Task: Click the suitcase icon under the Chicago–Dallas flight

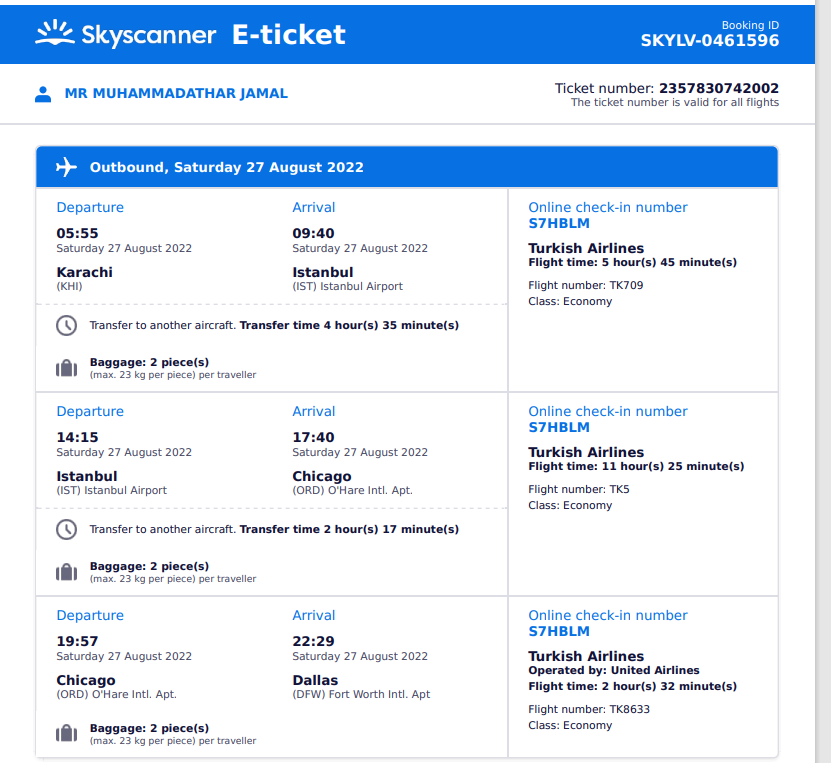Action: (x=66, y=734)
